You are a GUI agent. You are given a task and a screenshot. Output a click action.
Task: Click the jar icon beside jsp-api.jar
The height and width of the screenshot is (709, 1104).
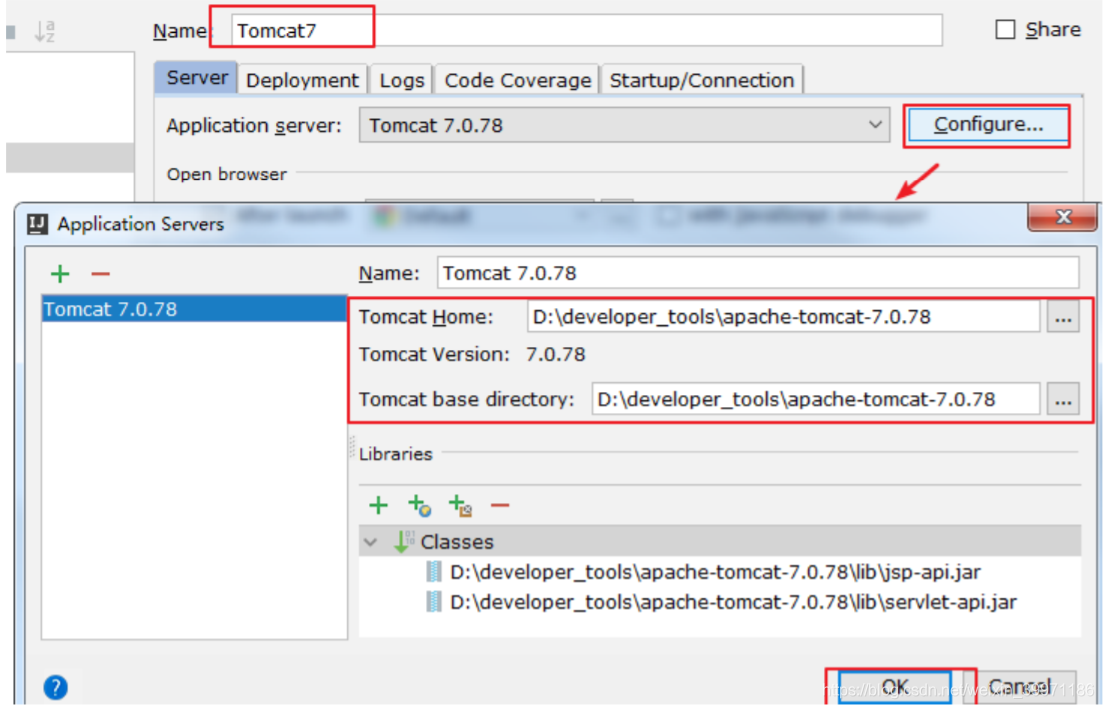click(434, 572)
